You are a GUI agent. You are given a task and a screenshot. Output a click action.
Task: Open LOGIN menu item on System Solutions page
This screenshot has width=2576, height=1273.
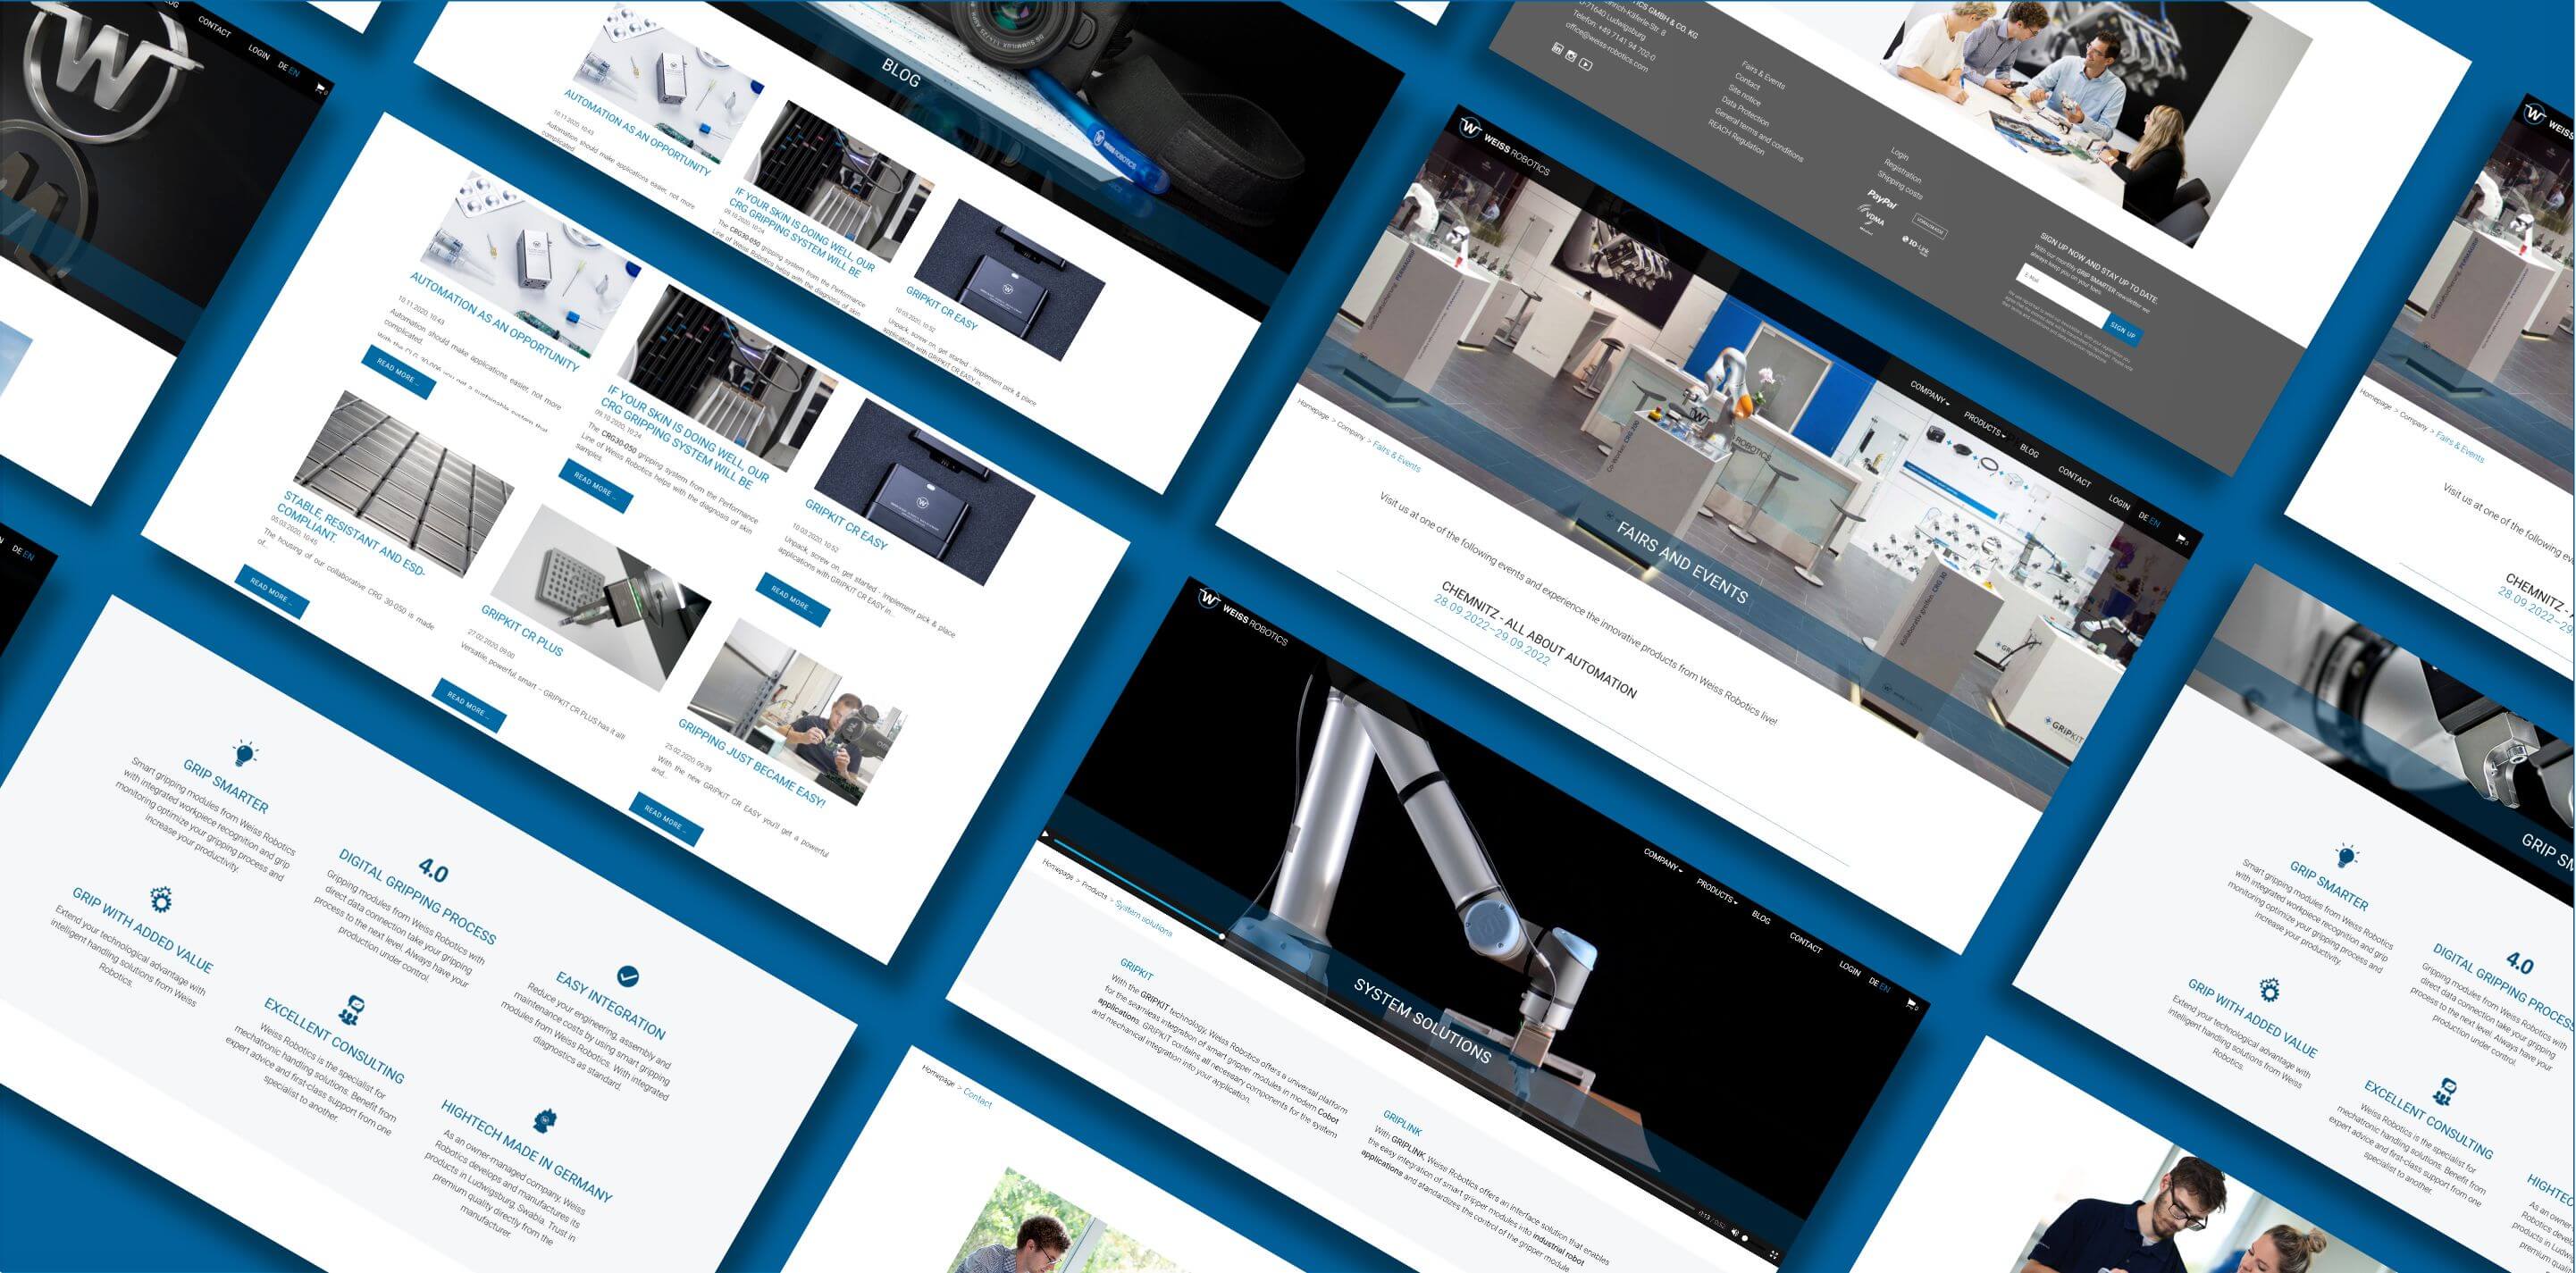click(x=1850, y=969)
